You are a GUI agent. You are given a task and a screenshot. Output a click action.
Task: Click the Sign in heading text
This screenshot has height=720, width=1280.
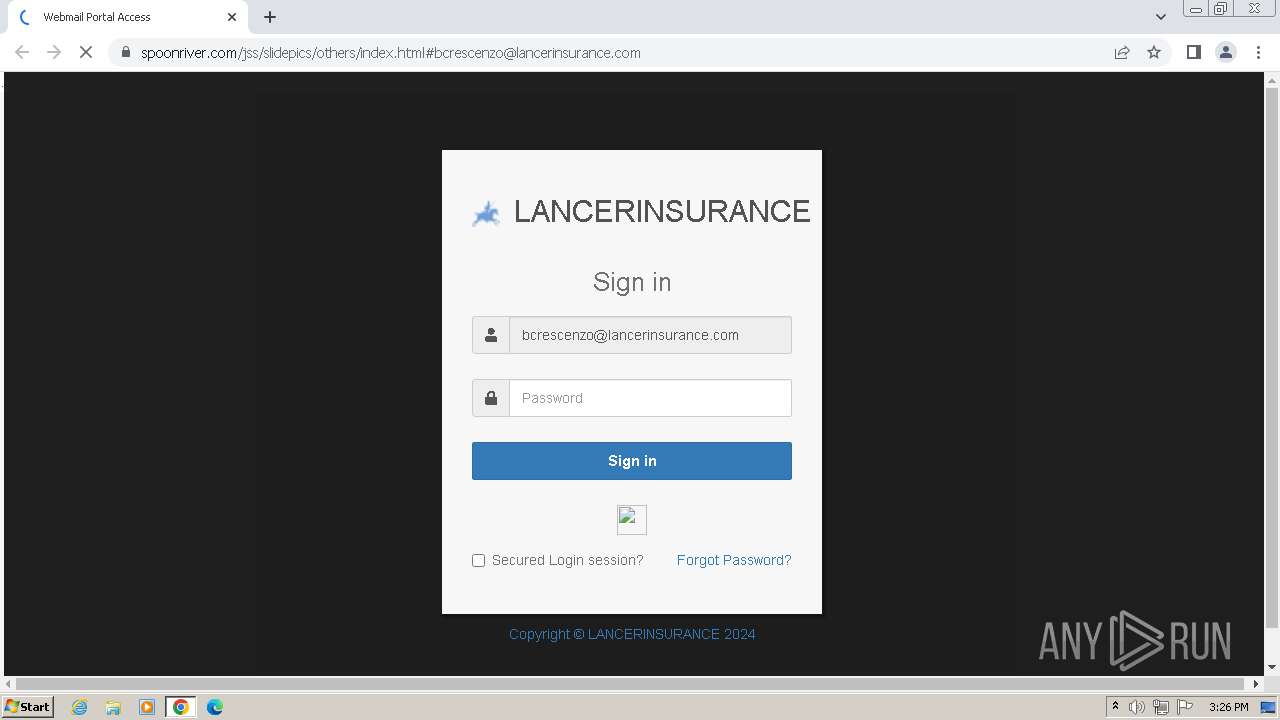point(632,282)
